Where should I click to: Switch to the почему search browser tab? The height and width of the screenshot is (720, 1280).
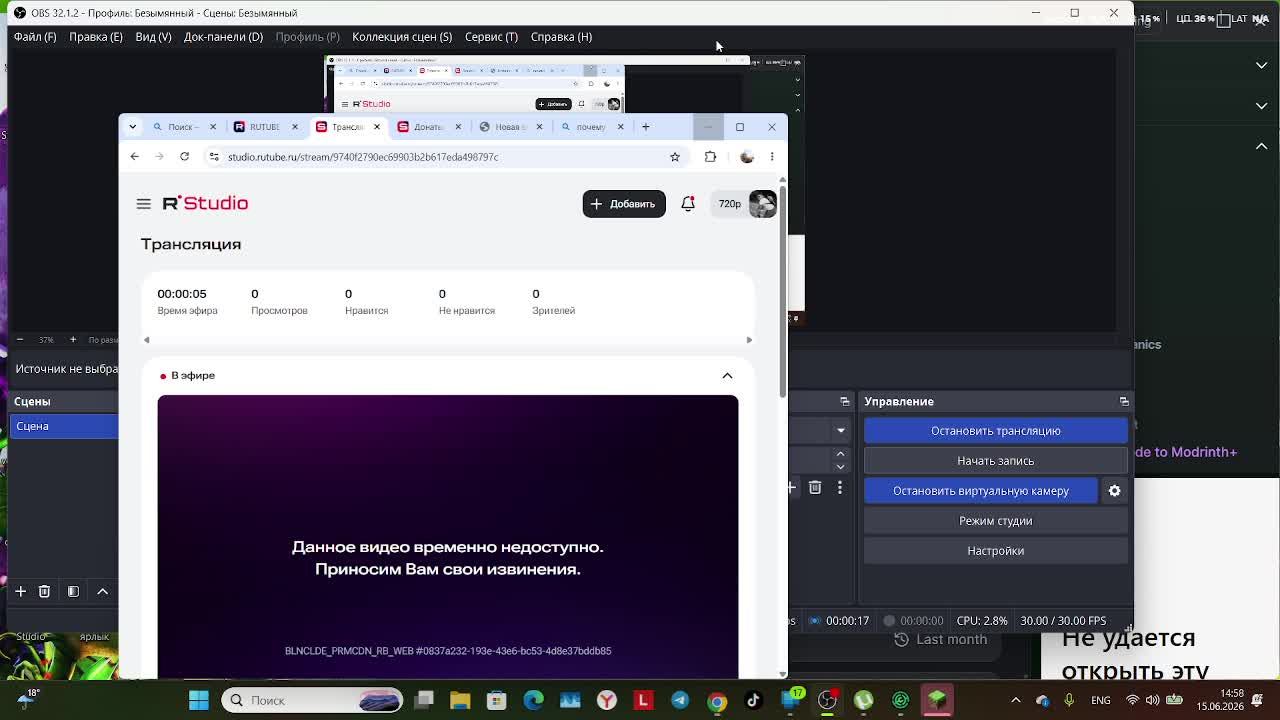point(592,127)
